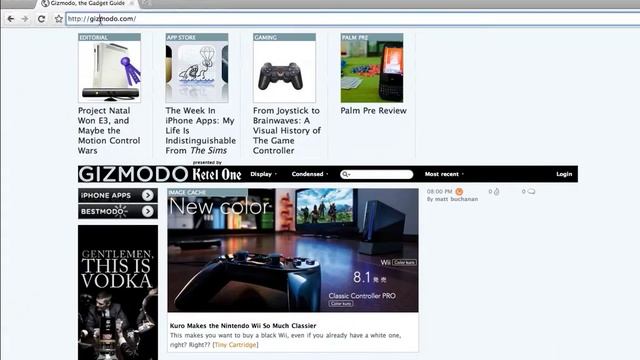Click the EDITORIAL category label
Image resolution: width=640 pixels, height=360 pixels.
[94, 37]
